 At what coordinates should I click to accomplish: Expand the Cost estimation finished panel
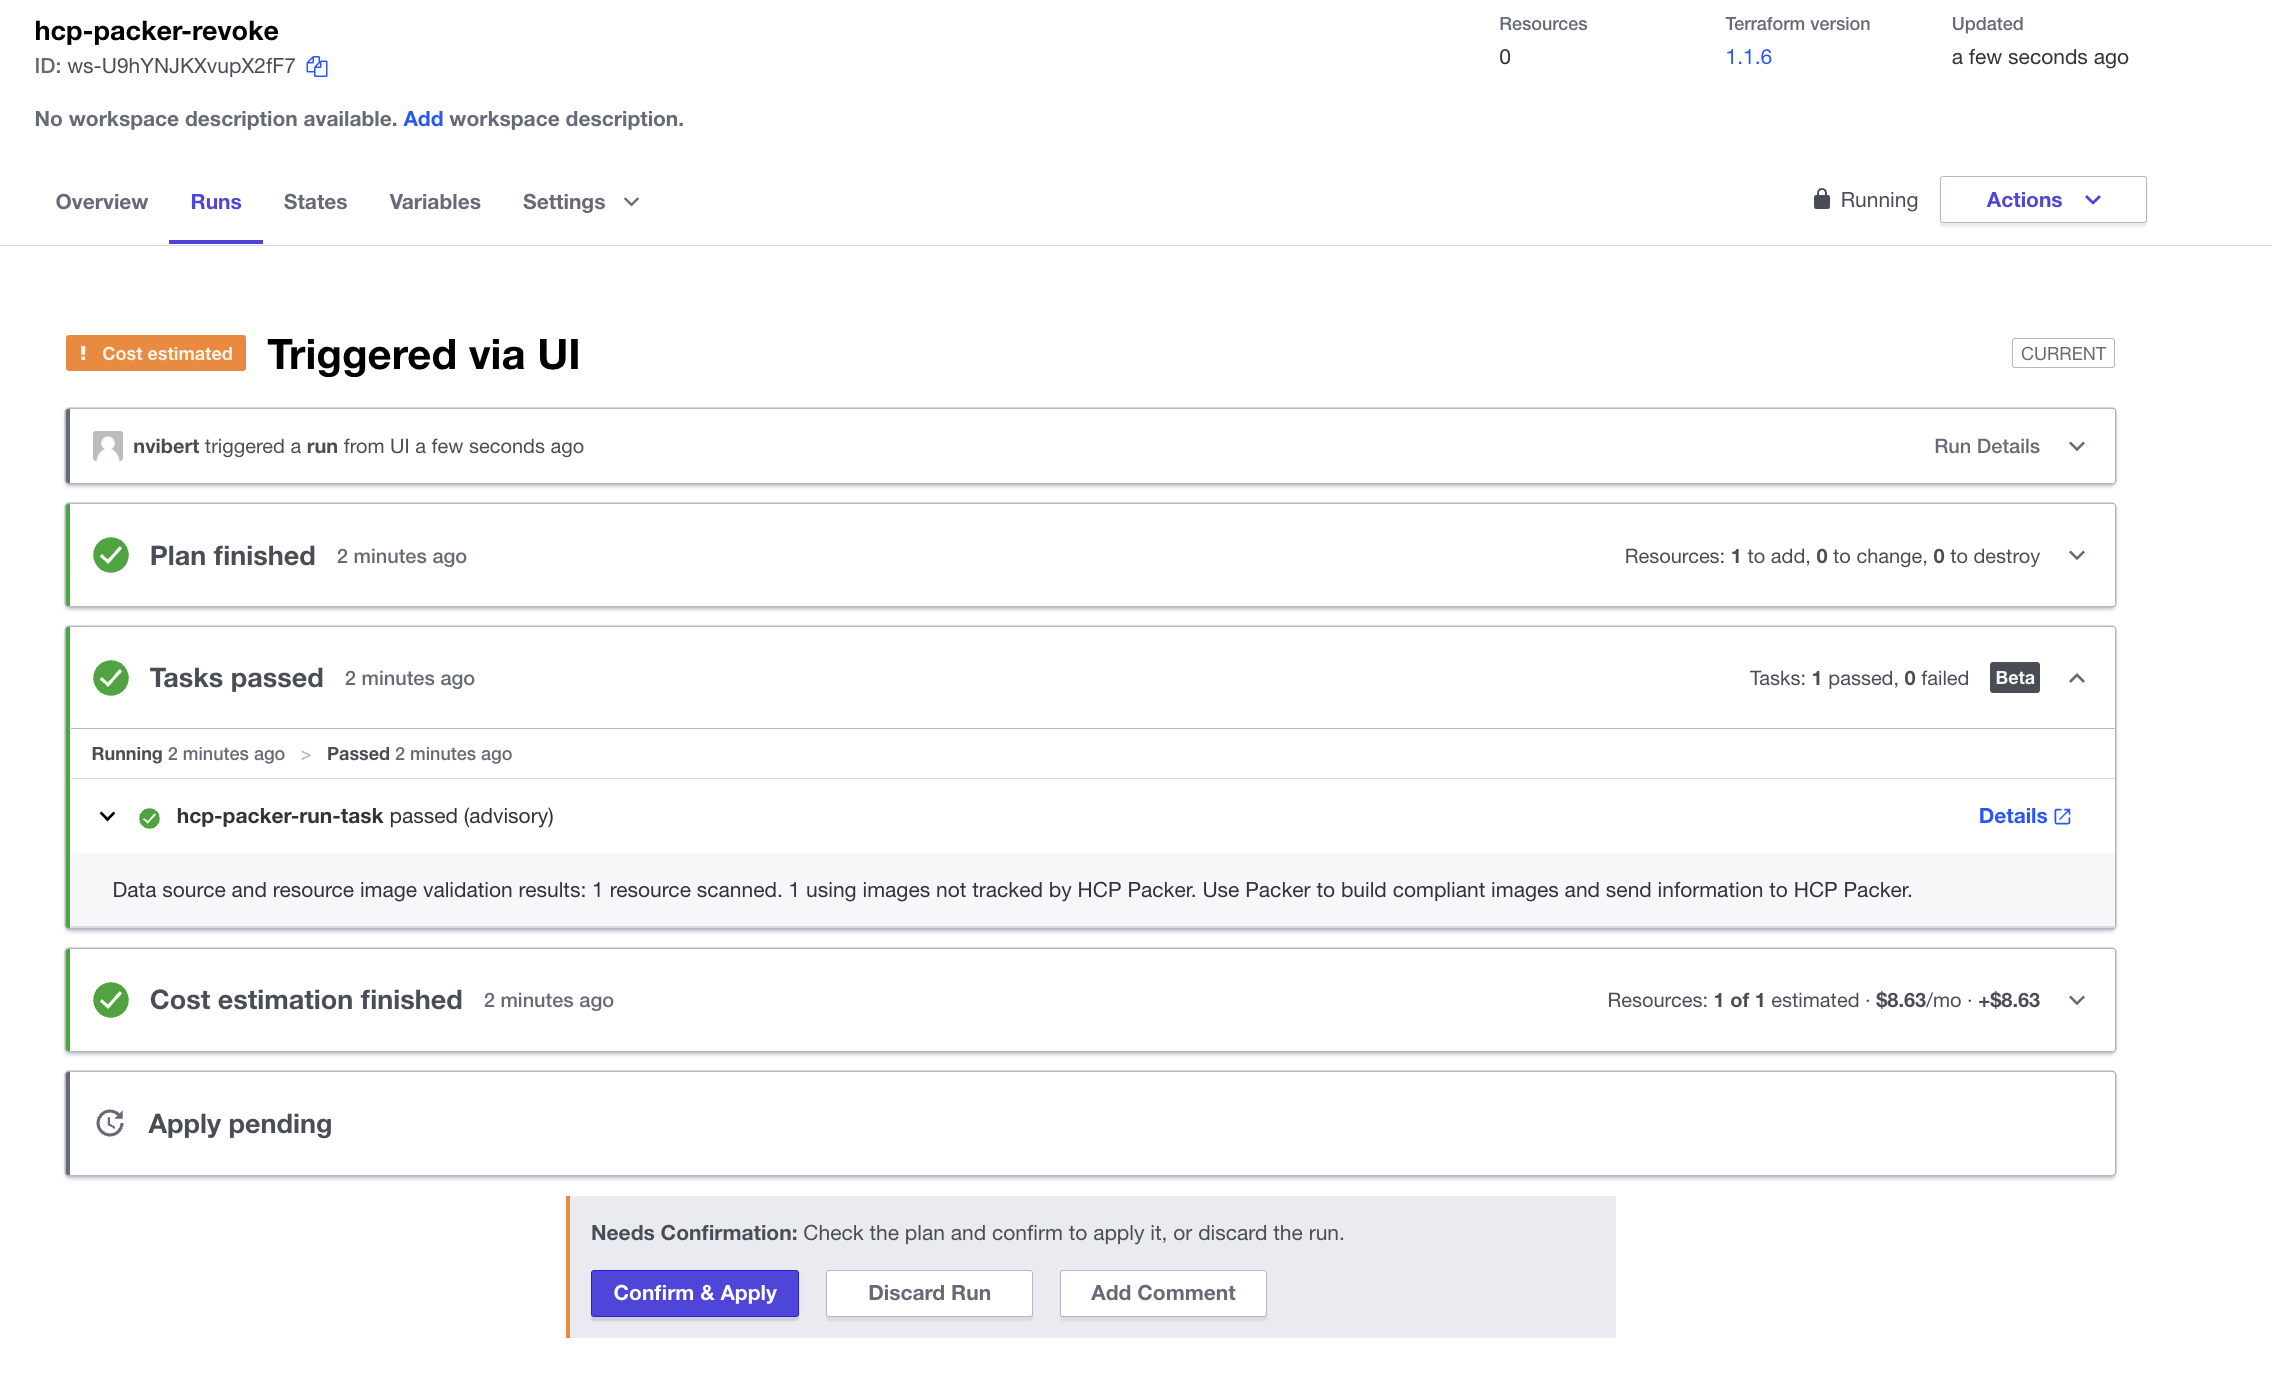(x=2076, y=1000)
